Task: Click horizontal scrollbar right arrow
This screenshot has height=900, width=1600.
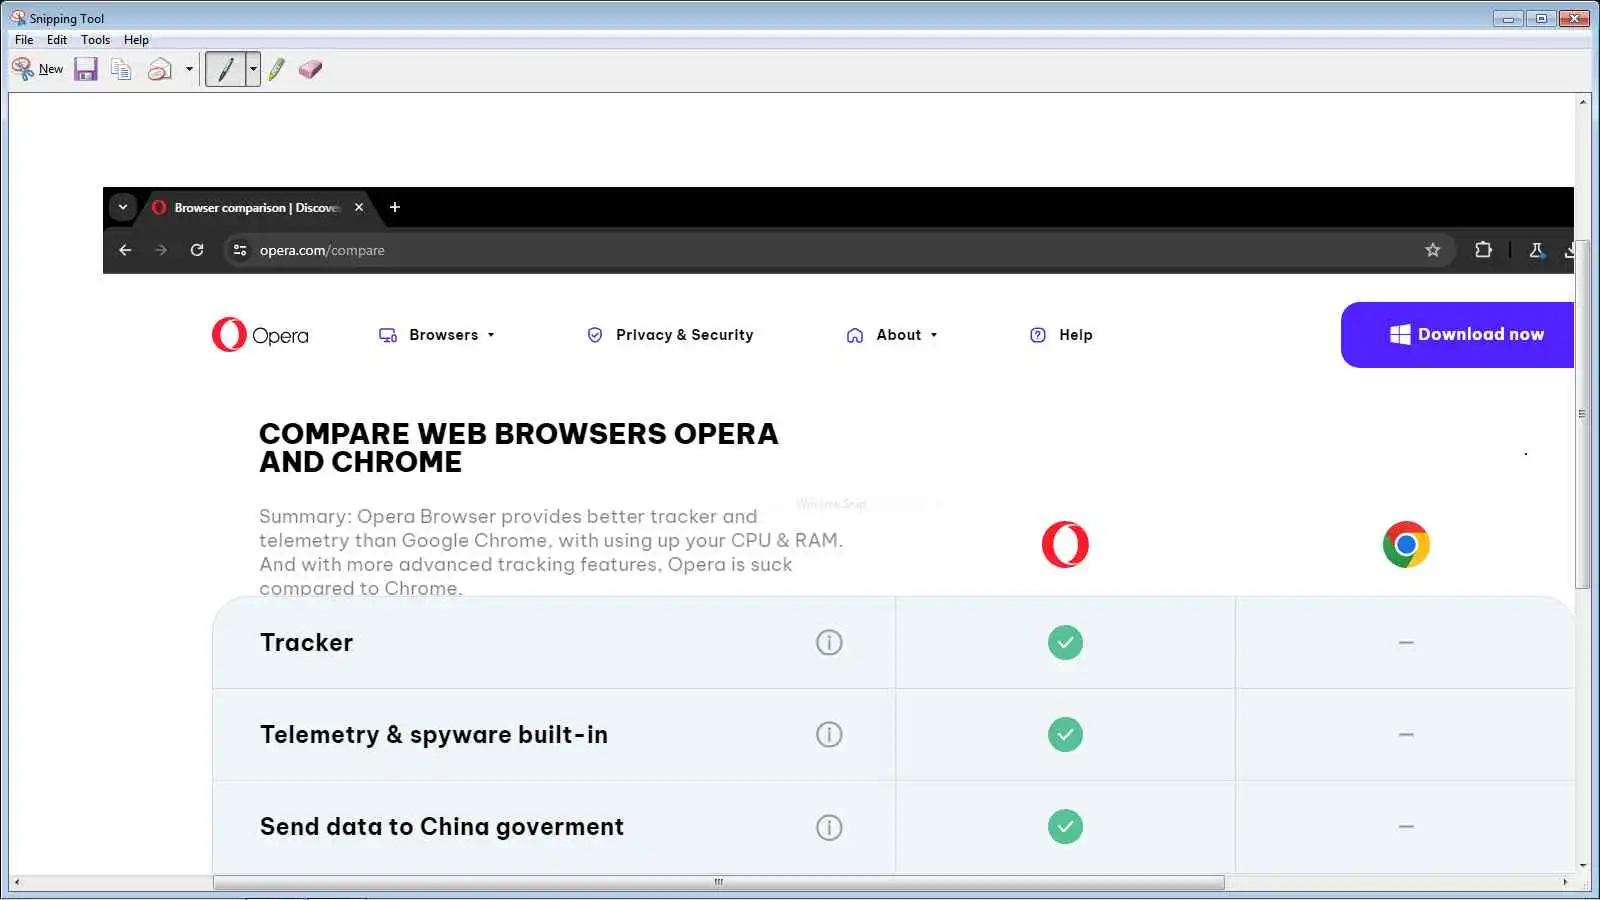Action: coord(1565,882)
